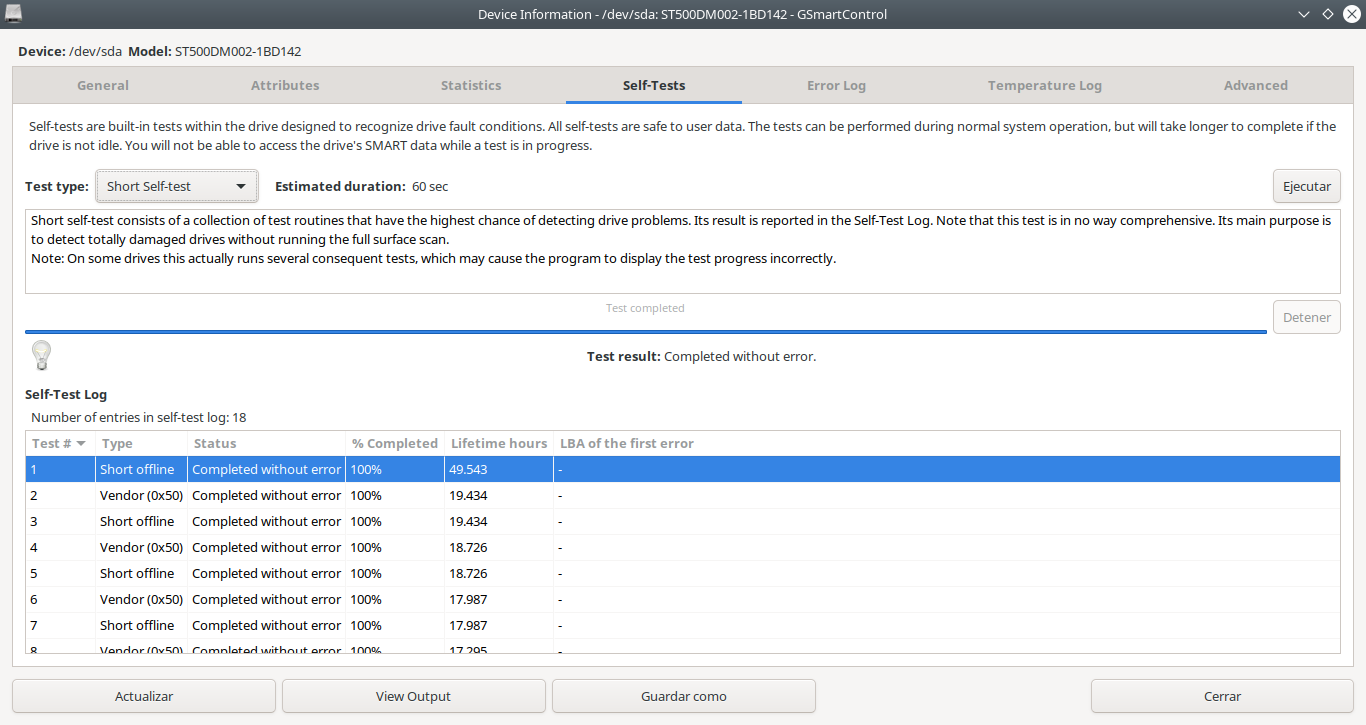Click the title bar minimize chevron icon
Image resolution: width=1366 pixels, height=725 pixels.
click(x=1304, y=14)
